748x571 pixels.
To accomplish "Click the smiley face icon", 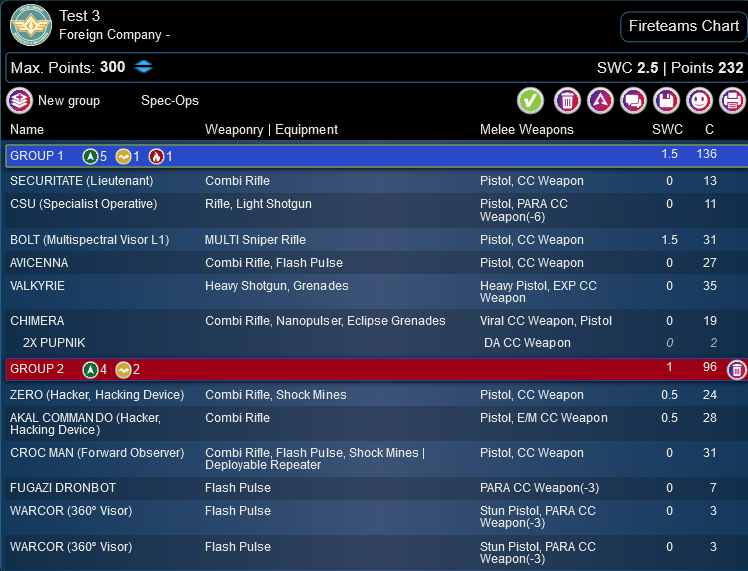I will pos(699,101).
